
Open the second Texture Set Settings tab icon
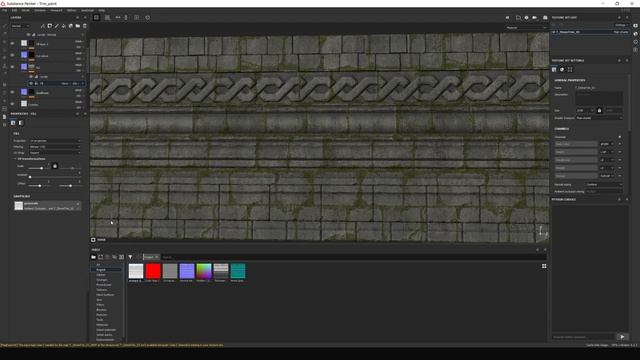[562, 69]
